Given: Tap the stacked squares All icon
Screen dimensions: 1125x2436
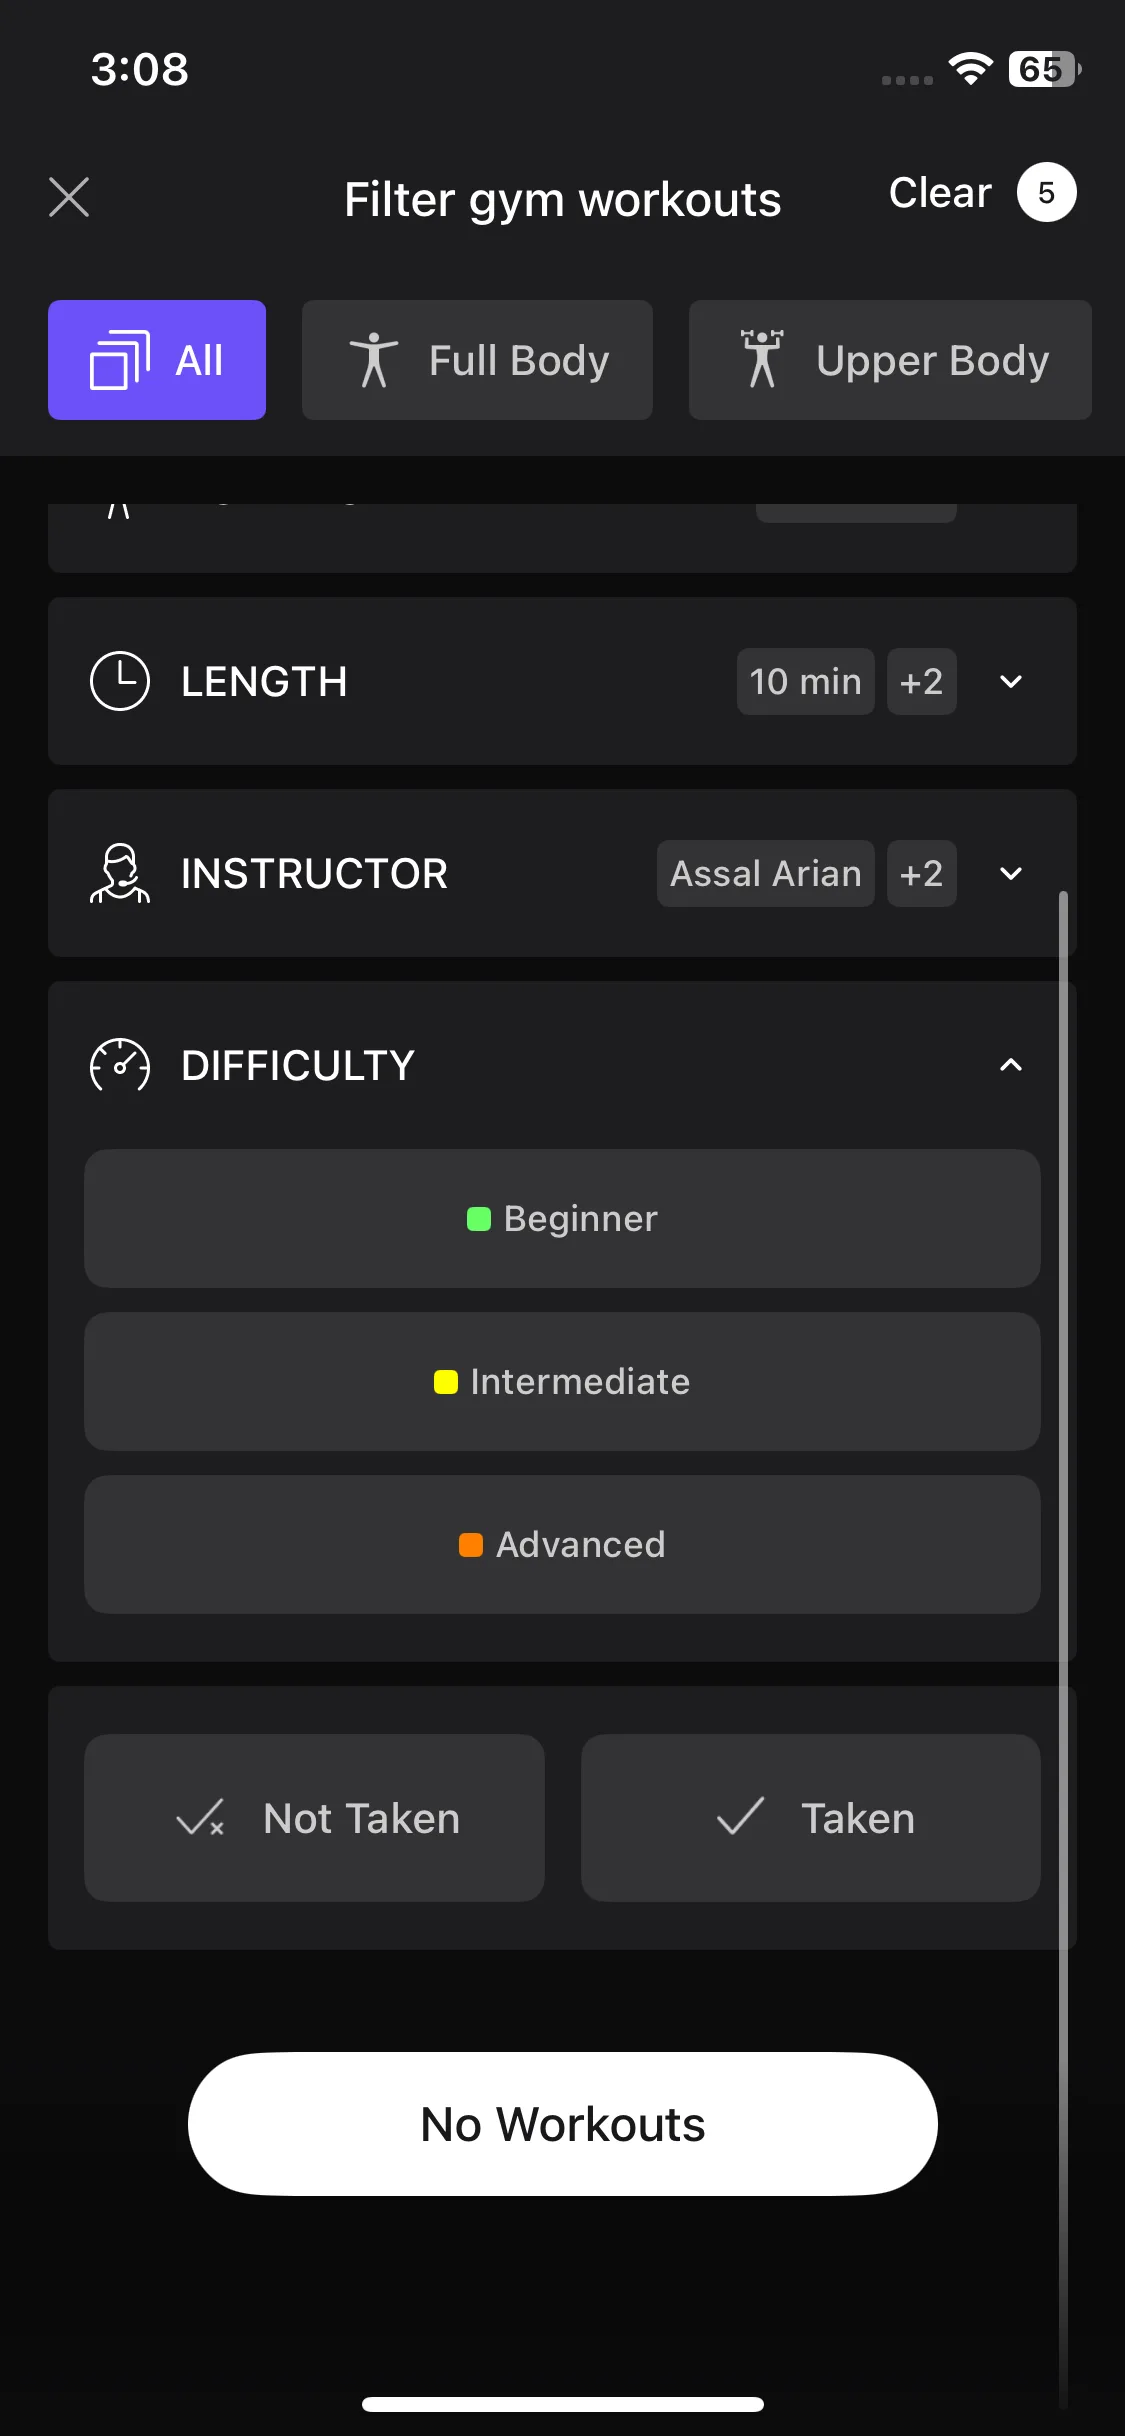Looking at the screenshot, I should [x=120, y=360].
